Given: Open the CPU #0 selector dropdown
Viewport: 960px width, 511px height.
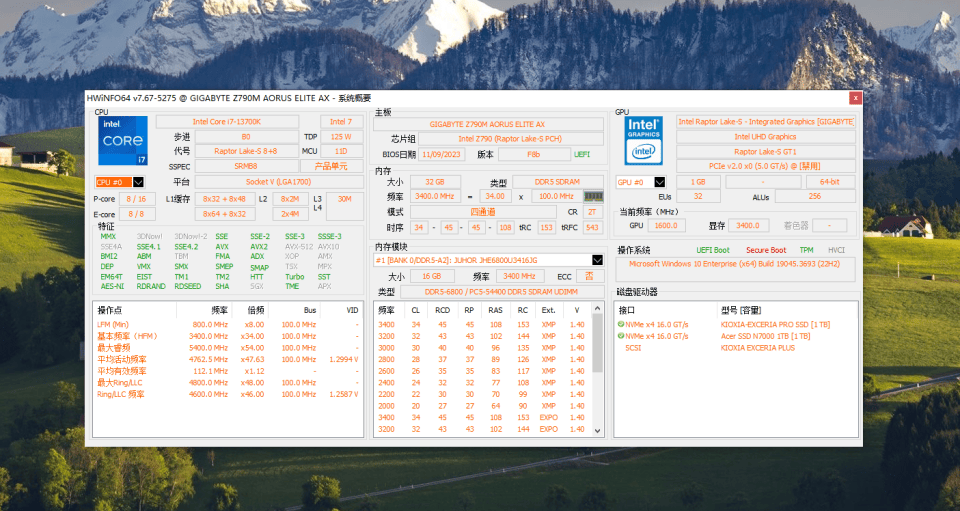Looking at the screenshot, I should [138, 182].
